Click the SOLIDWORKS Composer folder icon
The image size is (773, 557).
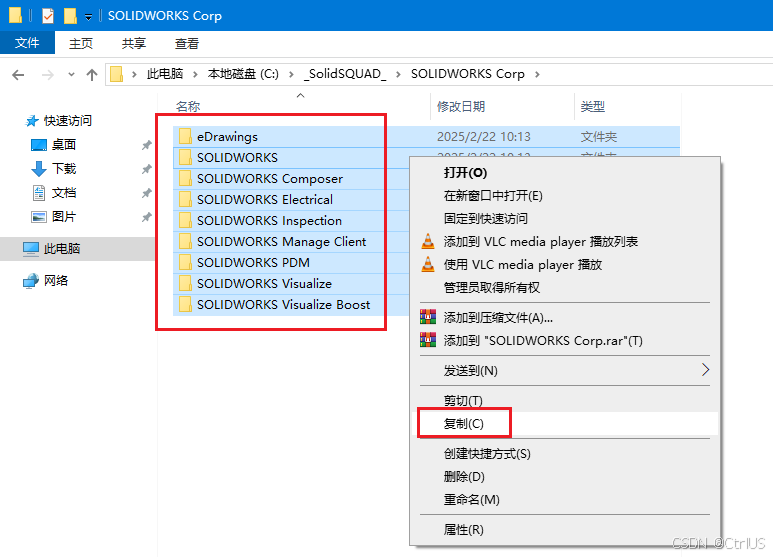pos(185,178)
